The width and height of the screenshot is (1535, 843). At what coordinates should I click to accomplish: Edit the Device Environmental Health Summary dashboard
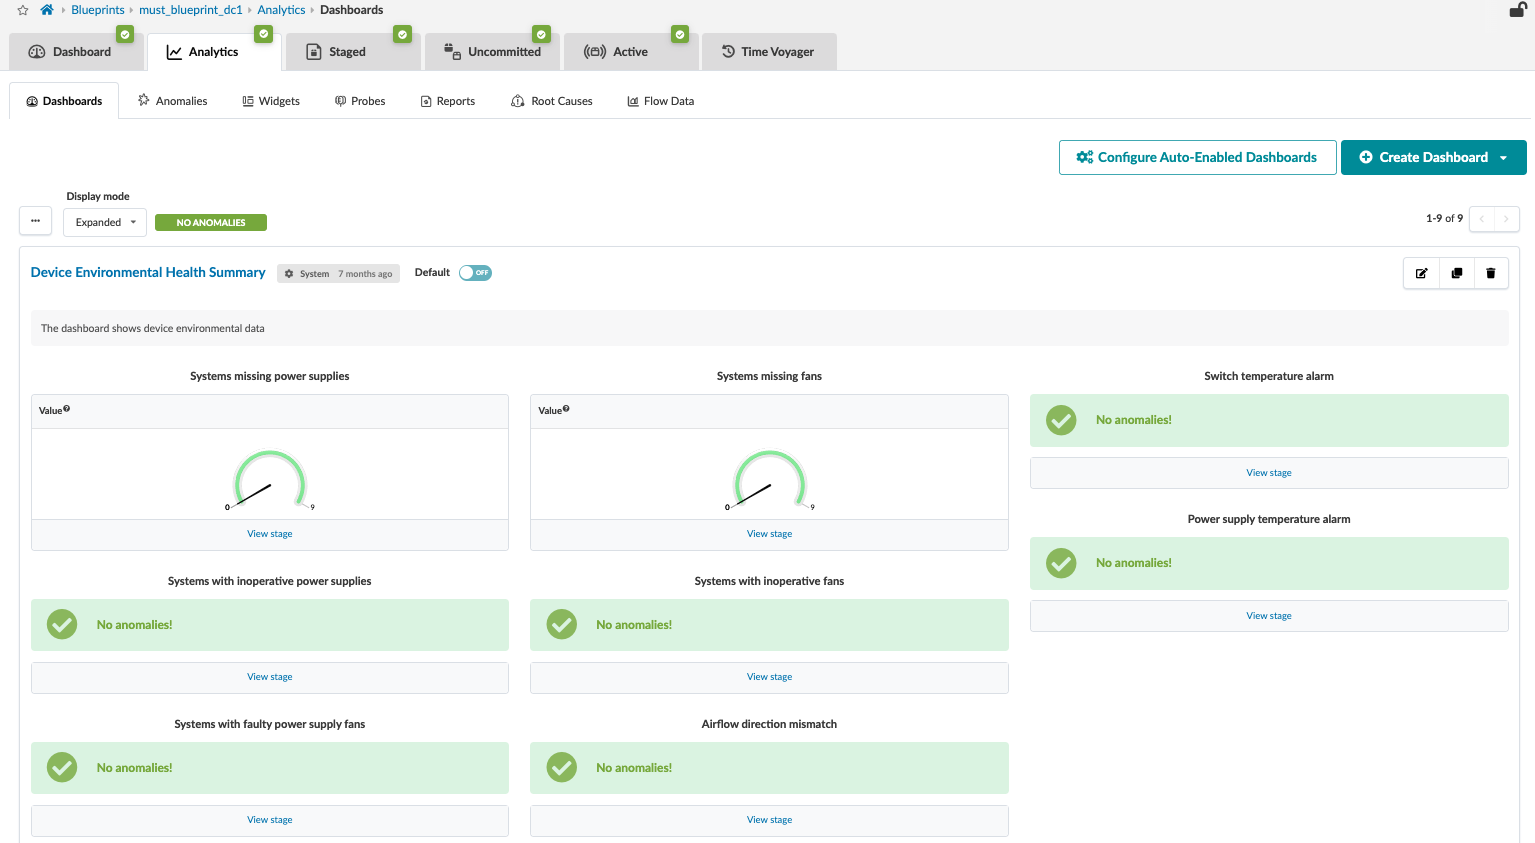pyautogui.click(x=1421, y=273)
